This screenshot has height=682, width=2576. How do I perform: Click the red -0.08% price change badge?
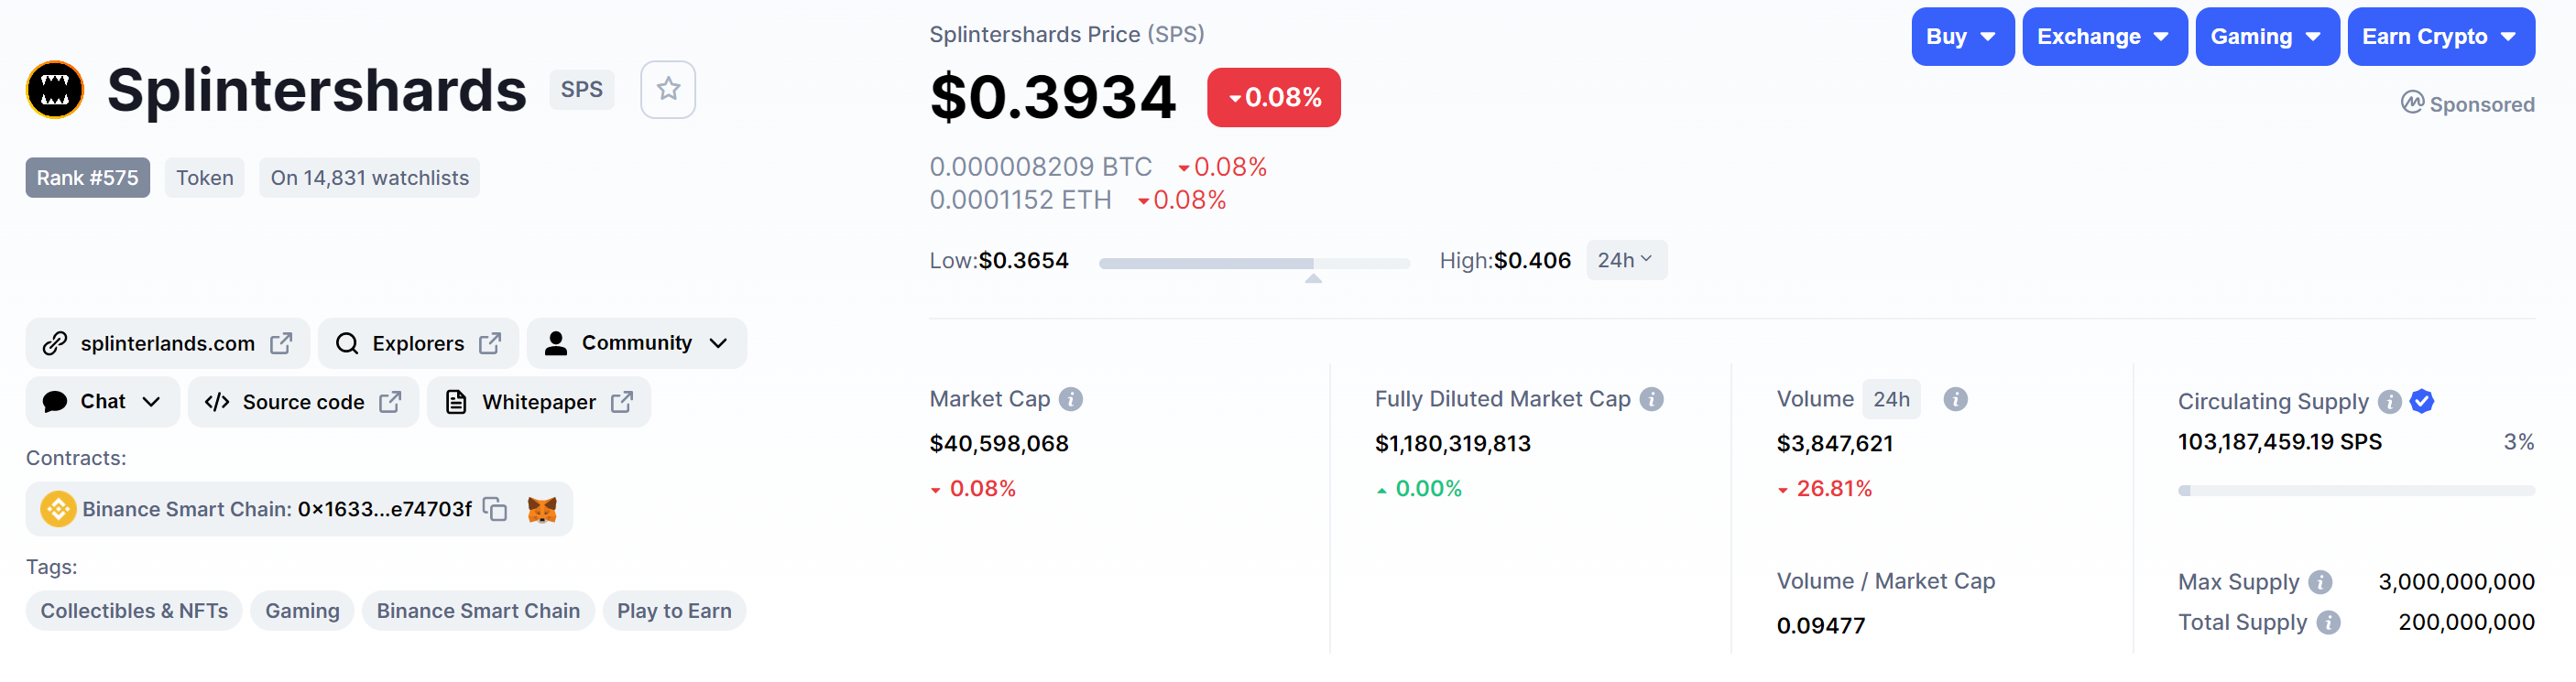pos(1273,97)
